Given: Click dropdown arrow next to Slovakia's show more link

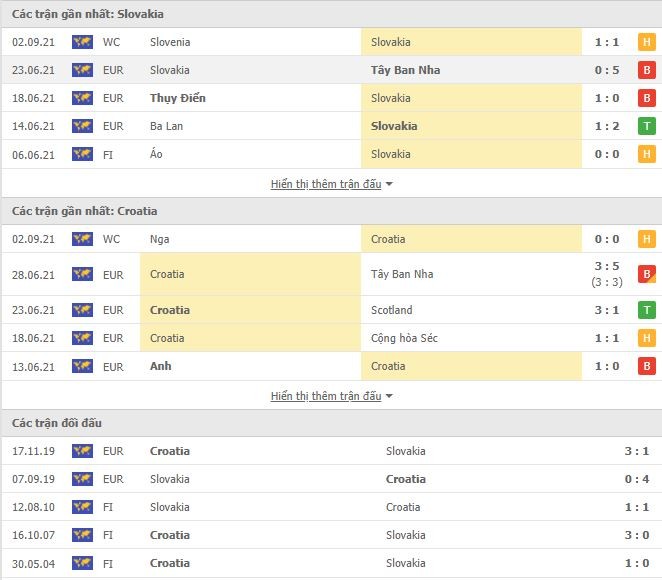Looking at the screenshot, I should [389, 184].
